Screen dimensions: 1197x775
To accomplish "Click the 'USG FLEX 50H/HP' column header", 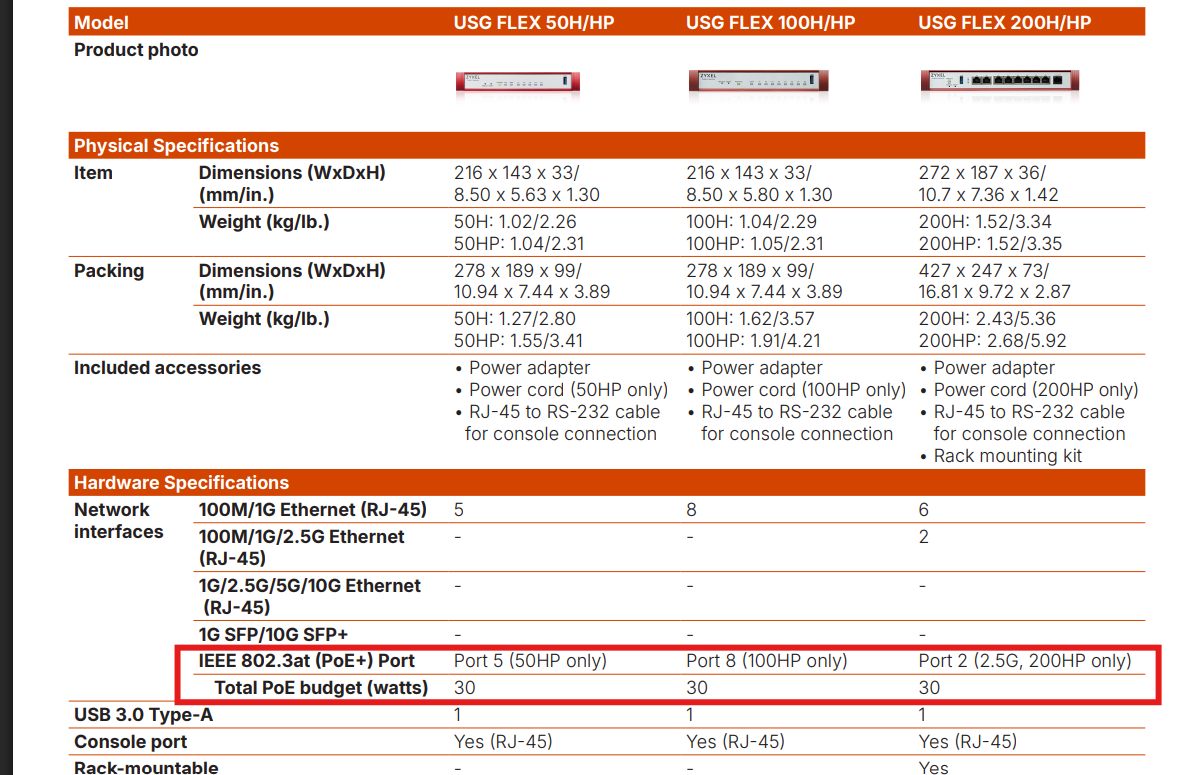I will [534, 23].
